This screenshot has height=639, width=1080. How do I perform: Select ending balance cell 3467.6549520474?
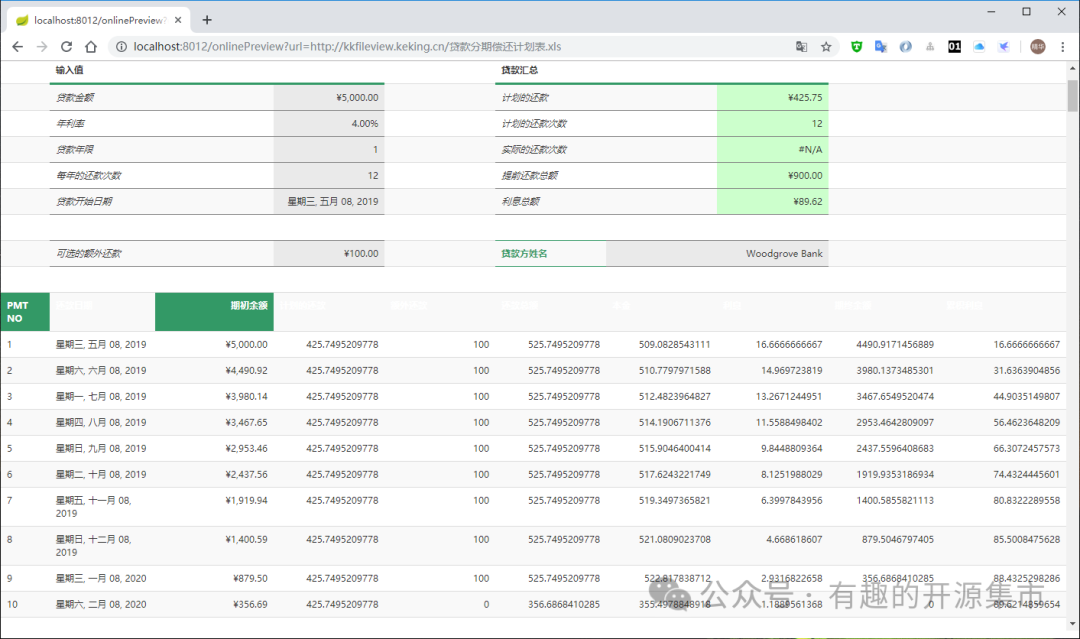[884, 397]
